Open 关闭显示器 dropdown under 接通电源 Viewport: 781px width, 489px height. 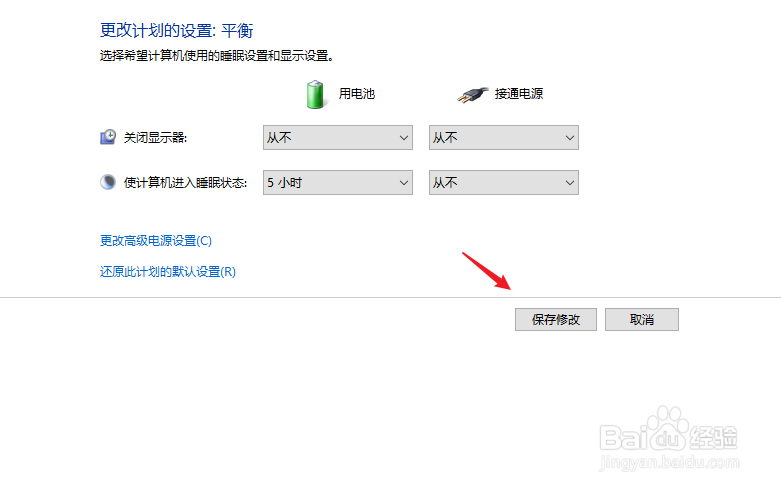point(504,137)
